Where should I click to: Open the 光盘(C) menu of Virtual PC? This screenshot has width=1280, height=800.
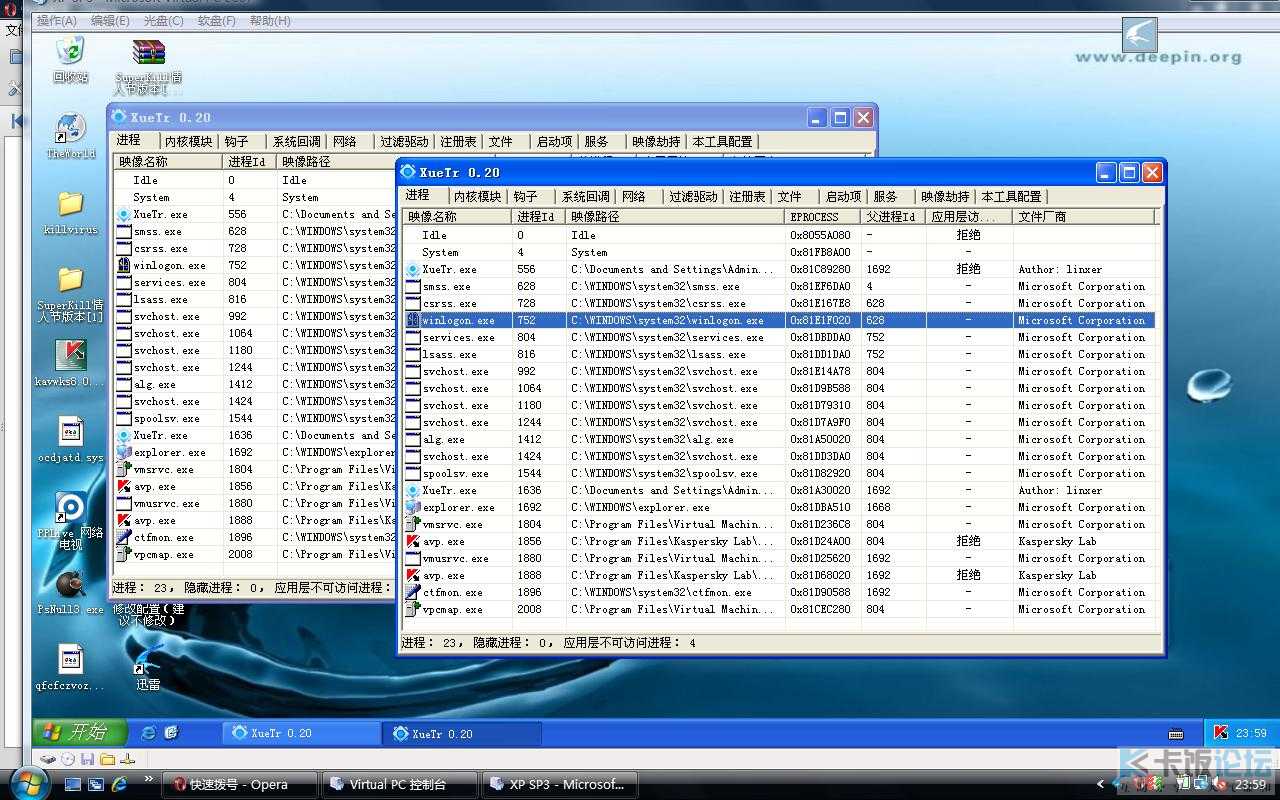coord(163,20)
